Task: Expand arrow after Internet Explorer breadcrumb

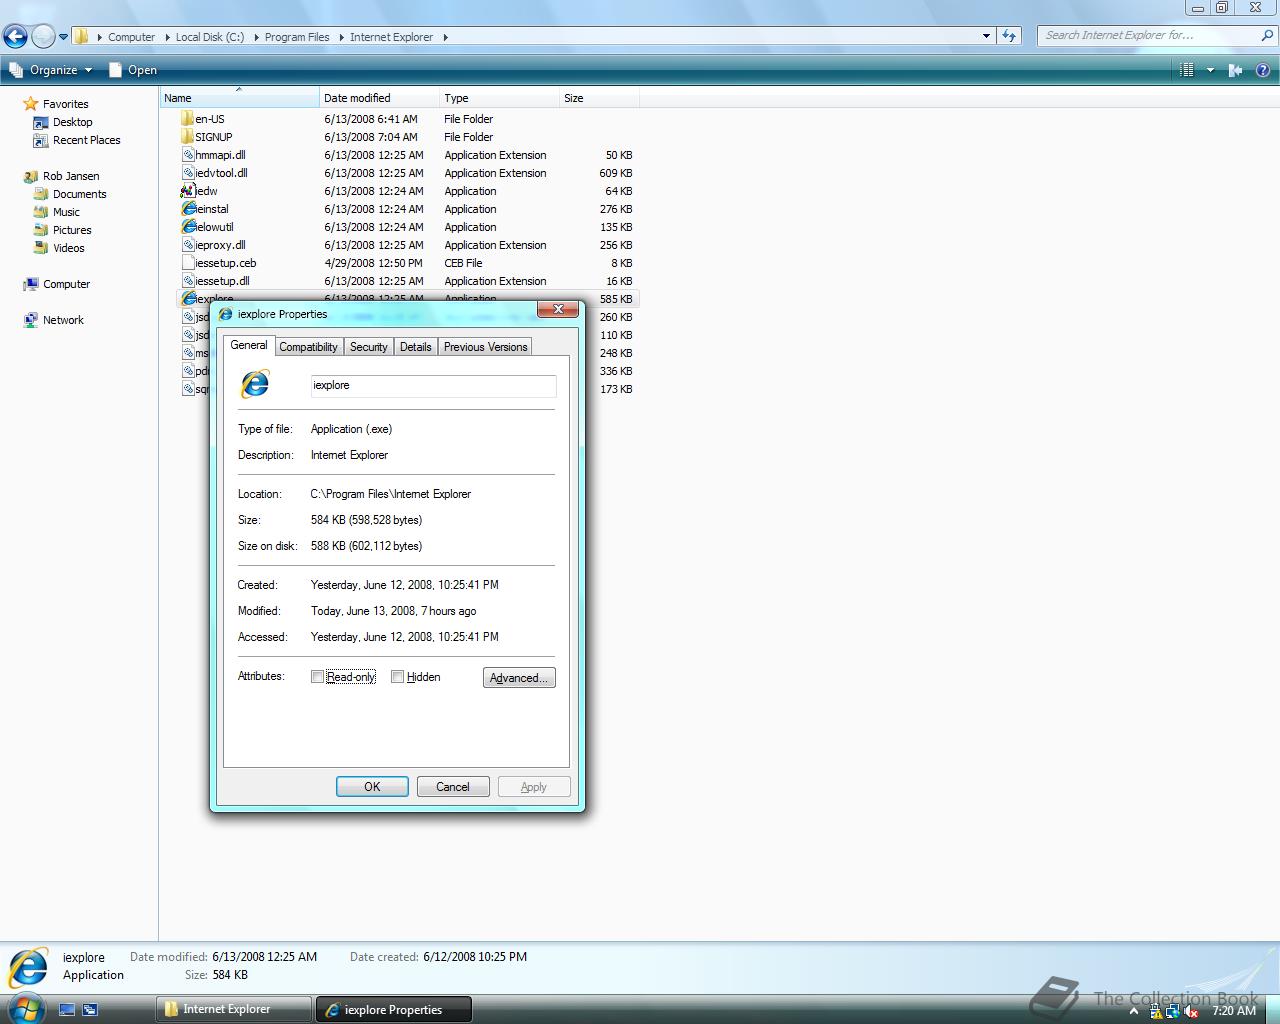Action: coord(445,37)
